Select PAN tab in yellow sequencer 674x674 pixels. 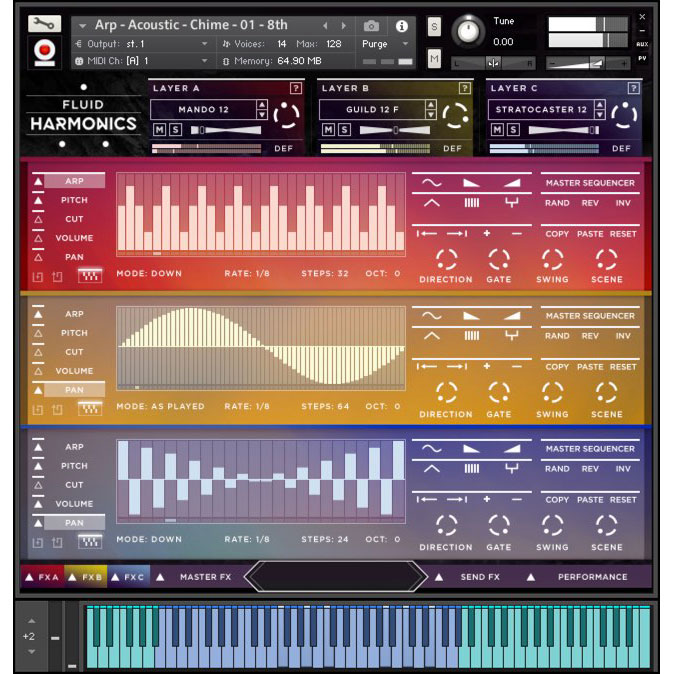[x=74, y=390]
